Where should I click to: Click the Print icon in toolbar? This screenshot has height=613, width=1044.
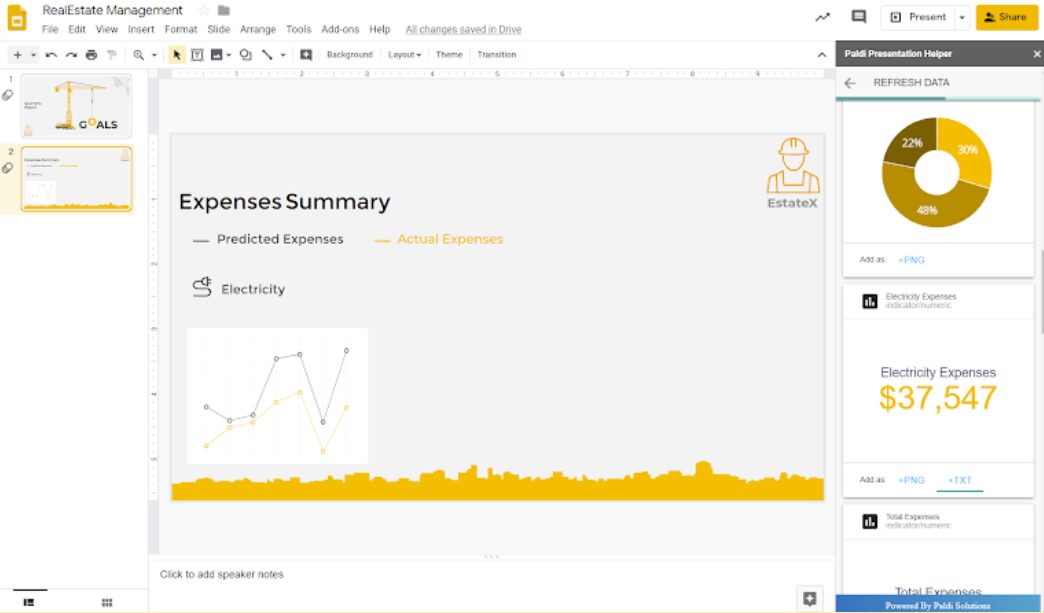[x=91, y=54]
